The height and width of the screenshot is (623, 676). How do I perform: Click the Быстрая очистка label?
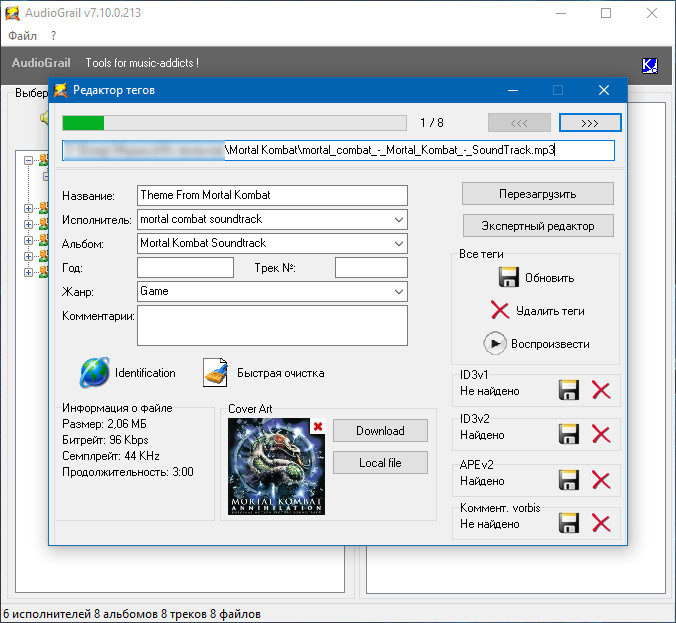click(281, 373)
